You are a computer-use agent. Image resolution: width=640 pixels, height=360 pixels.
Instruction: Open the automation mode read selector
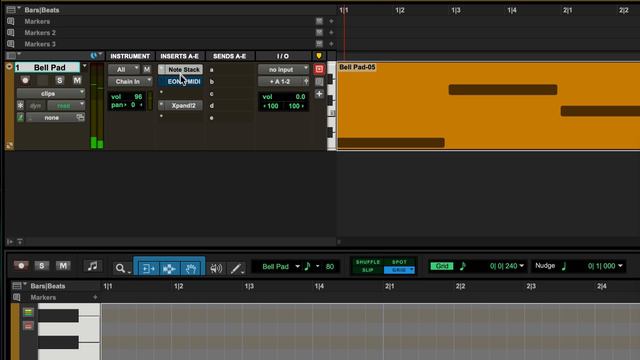(x=66, y=106)
